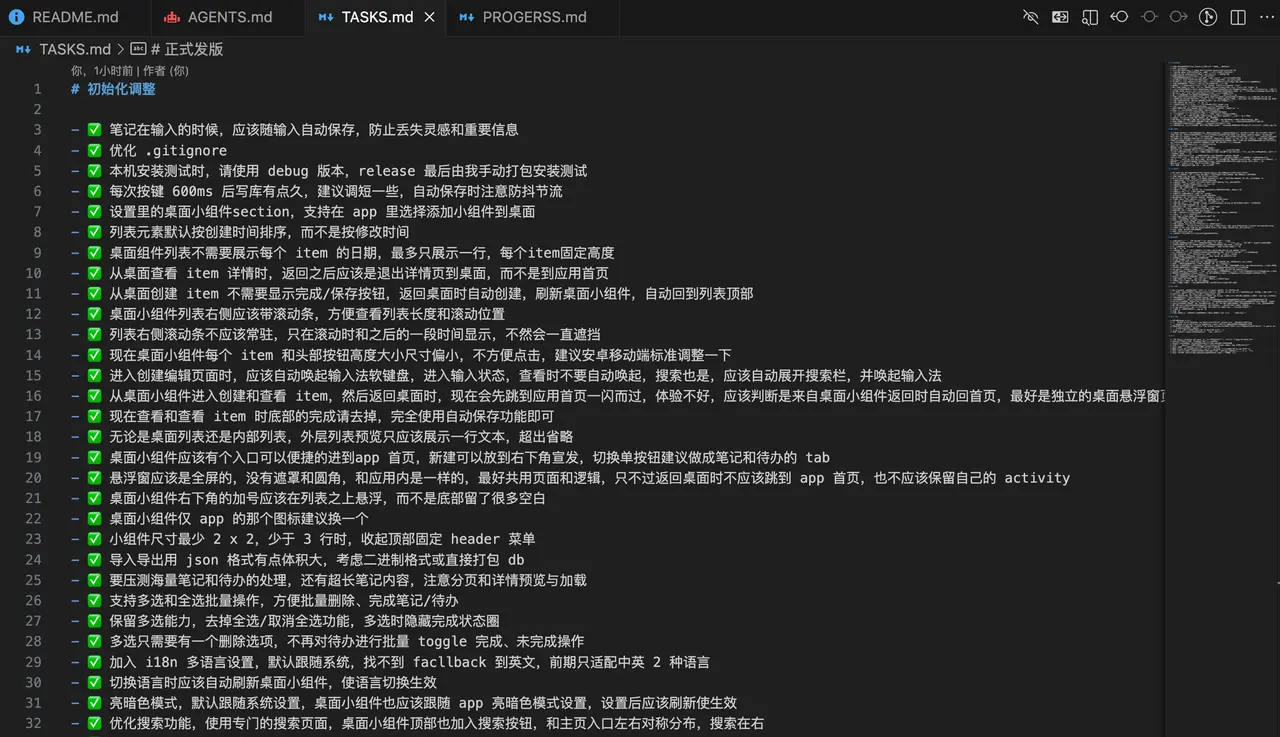Open changes with the arrows diff icon
The height and width of the screenshot is (737, 1280).
[1060, 17]
